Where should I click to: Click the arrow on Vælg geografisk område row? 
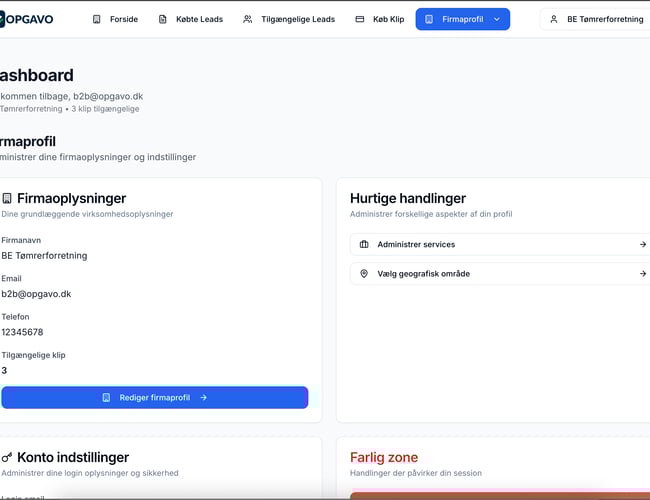click(x=643, y=274)
